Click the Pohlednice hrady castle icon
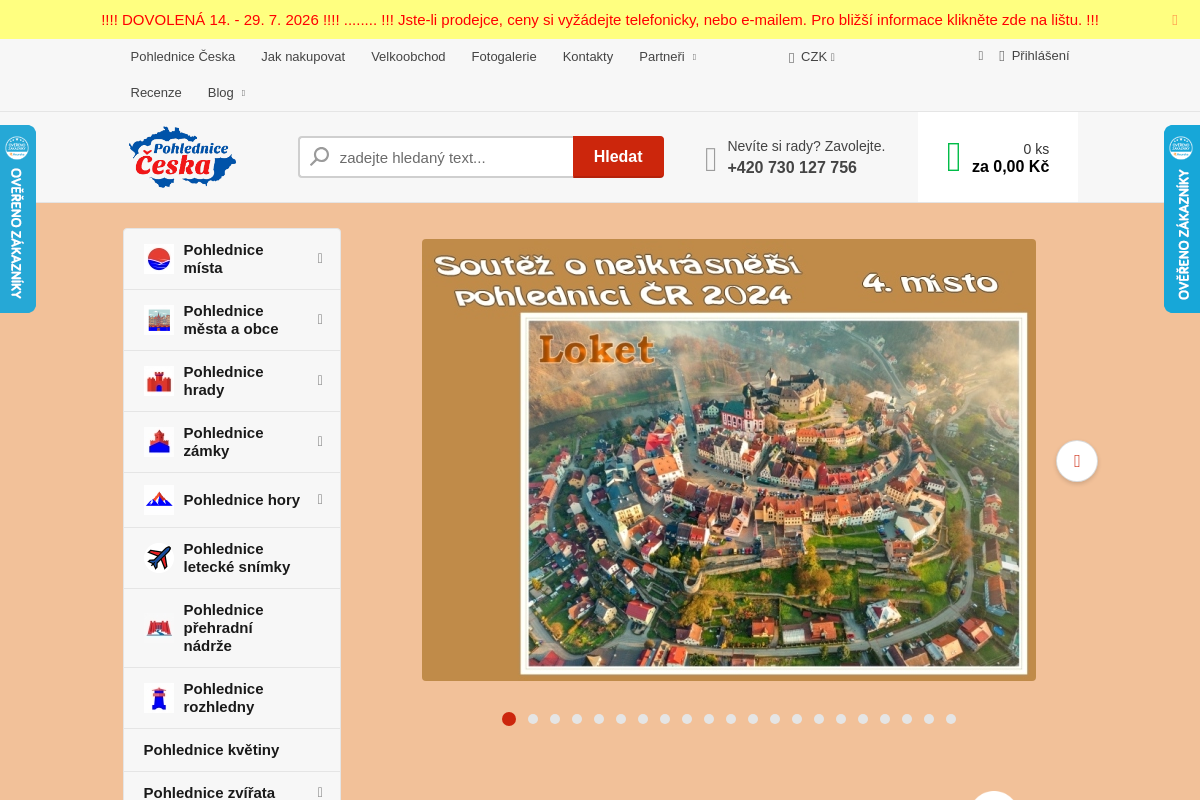Viewport: 1200px width, 800px height. pos(159,381)
